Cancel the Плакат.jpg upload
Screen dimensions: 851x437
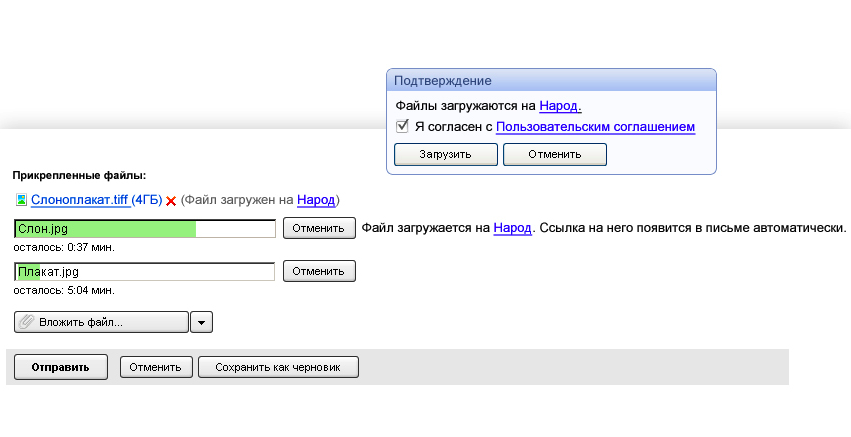pos(319,271)
